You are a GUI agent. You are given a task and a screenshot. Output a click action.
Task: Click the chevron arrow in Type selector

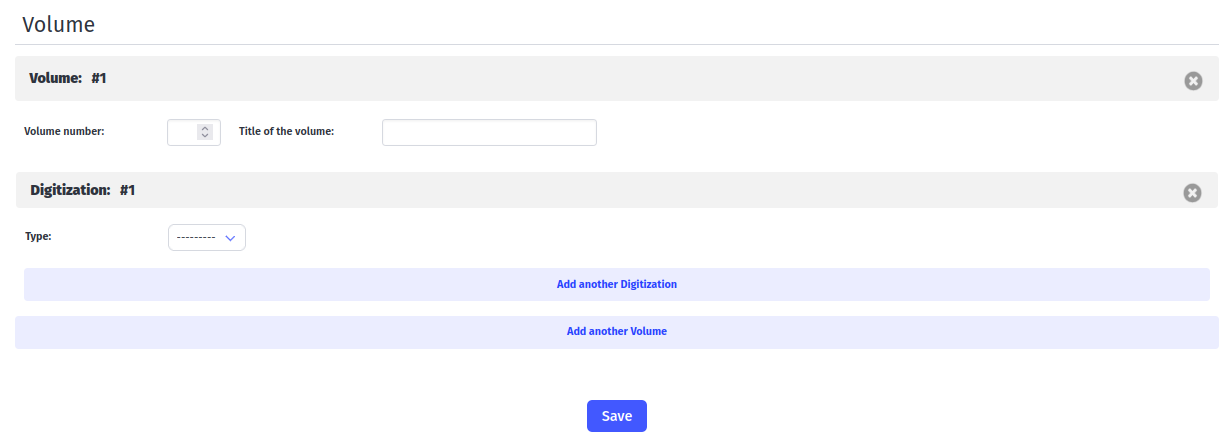click(x=230, y=238)
